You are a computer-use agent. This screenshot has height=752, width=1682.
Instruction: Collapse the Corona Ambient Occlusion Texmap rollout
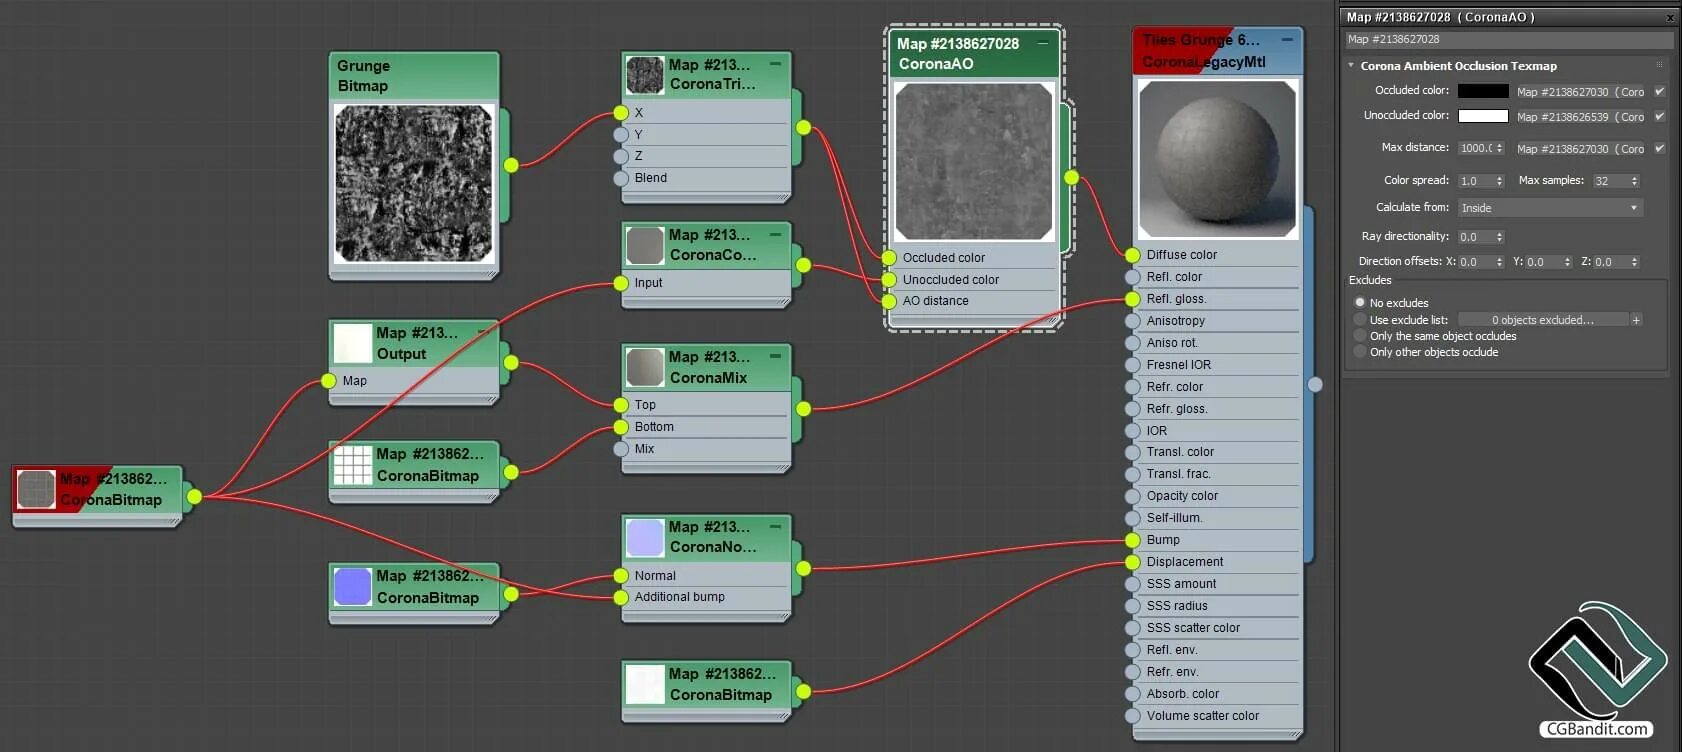tap(1351, 65)
